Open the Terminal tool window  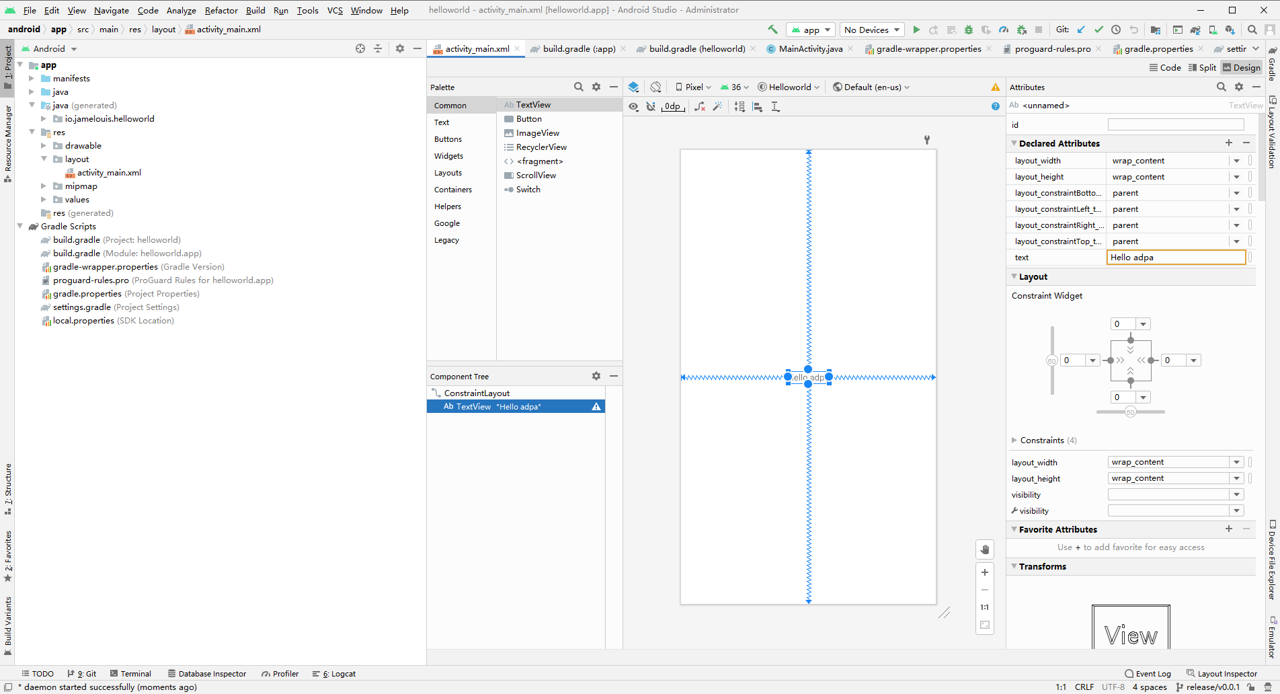click(130, 674)
